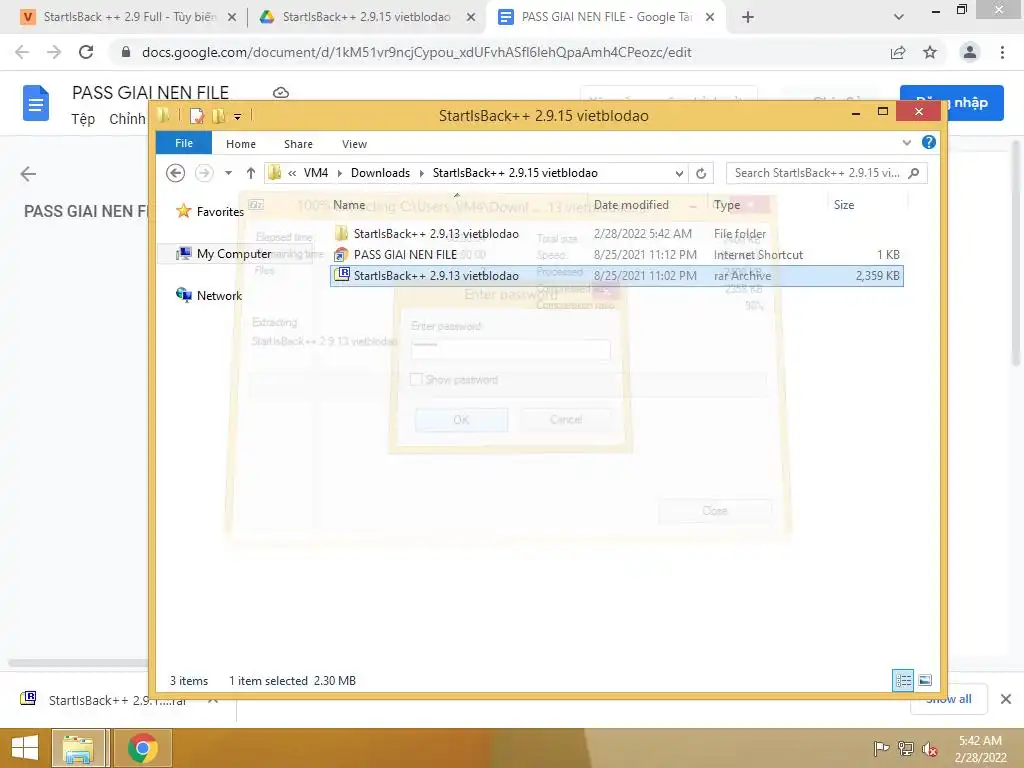Viewport: 1024px width, 768px height.
Task: Open the Google Docs home icon
Action: 36,103
